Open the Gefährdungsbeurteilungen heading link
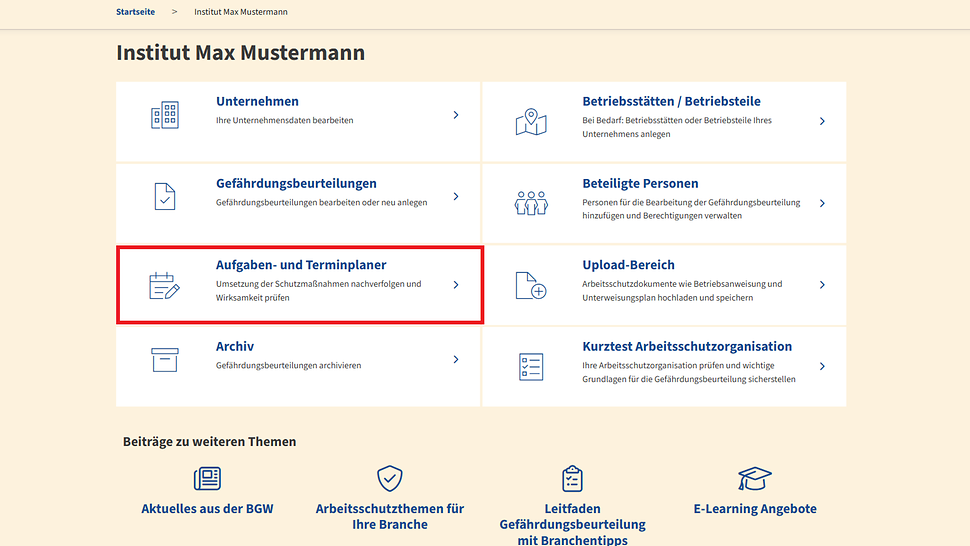The width and height of the screenshot is (970, 546). [x=296, y=184]
